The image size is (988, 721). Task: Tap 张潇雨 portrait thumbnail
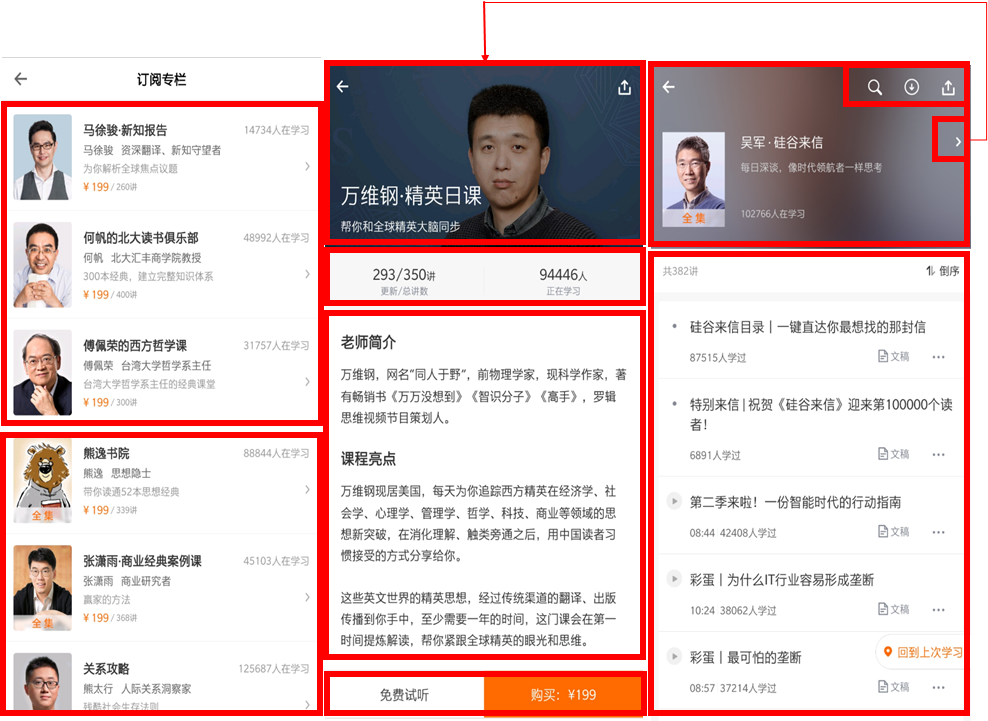[x=42, y=588]
